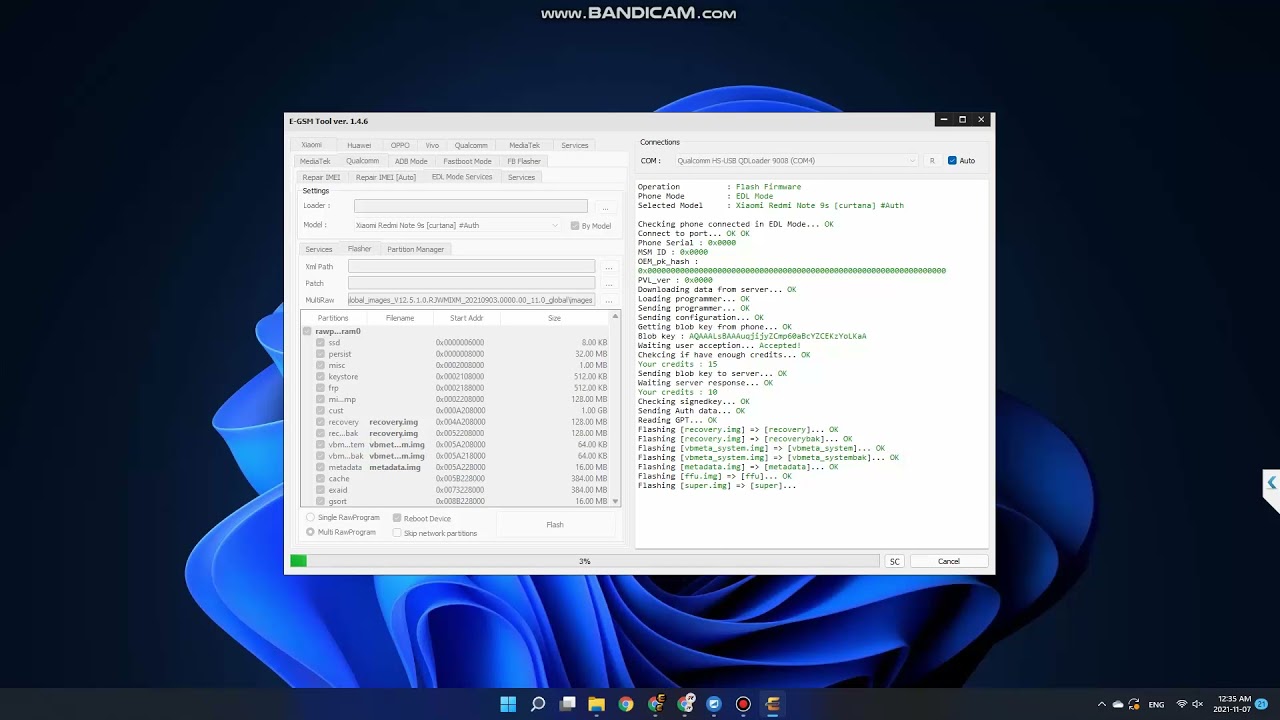
Task: Click the Start Addr column header
Action: [x=467, y=318]
